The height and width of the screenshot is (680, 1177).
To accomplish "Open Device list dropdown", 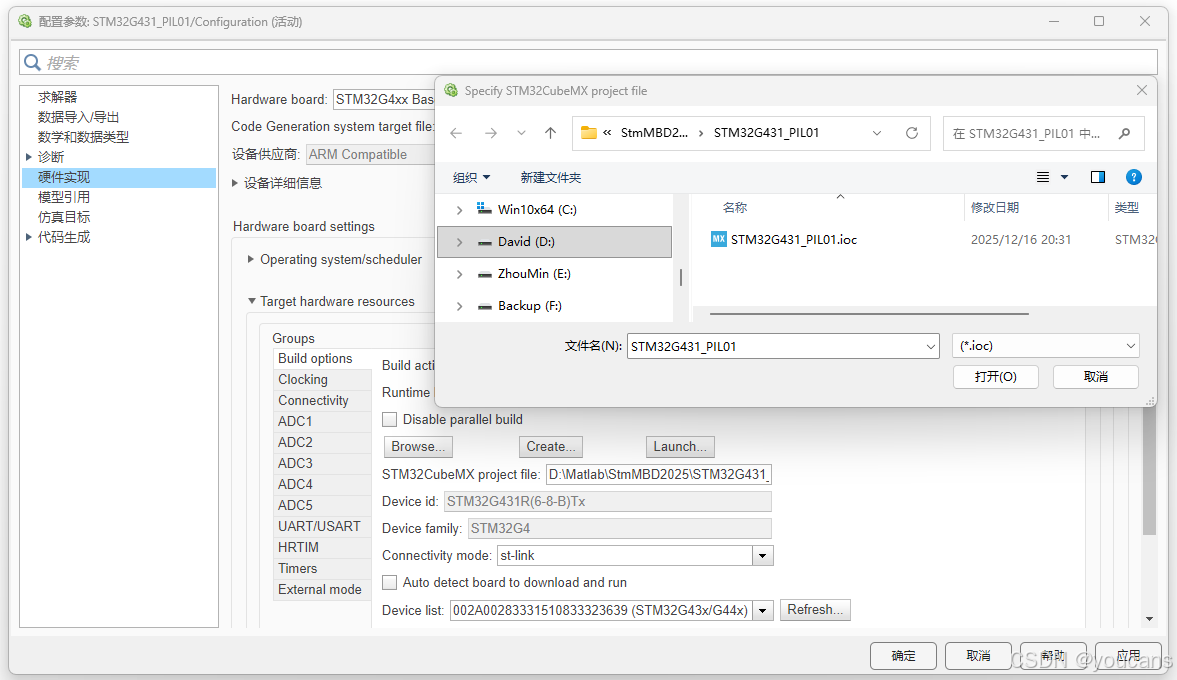I will [x=763, y=611].
